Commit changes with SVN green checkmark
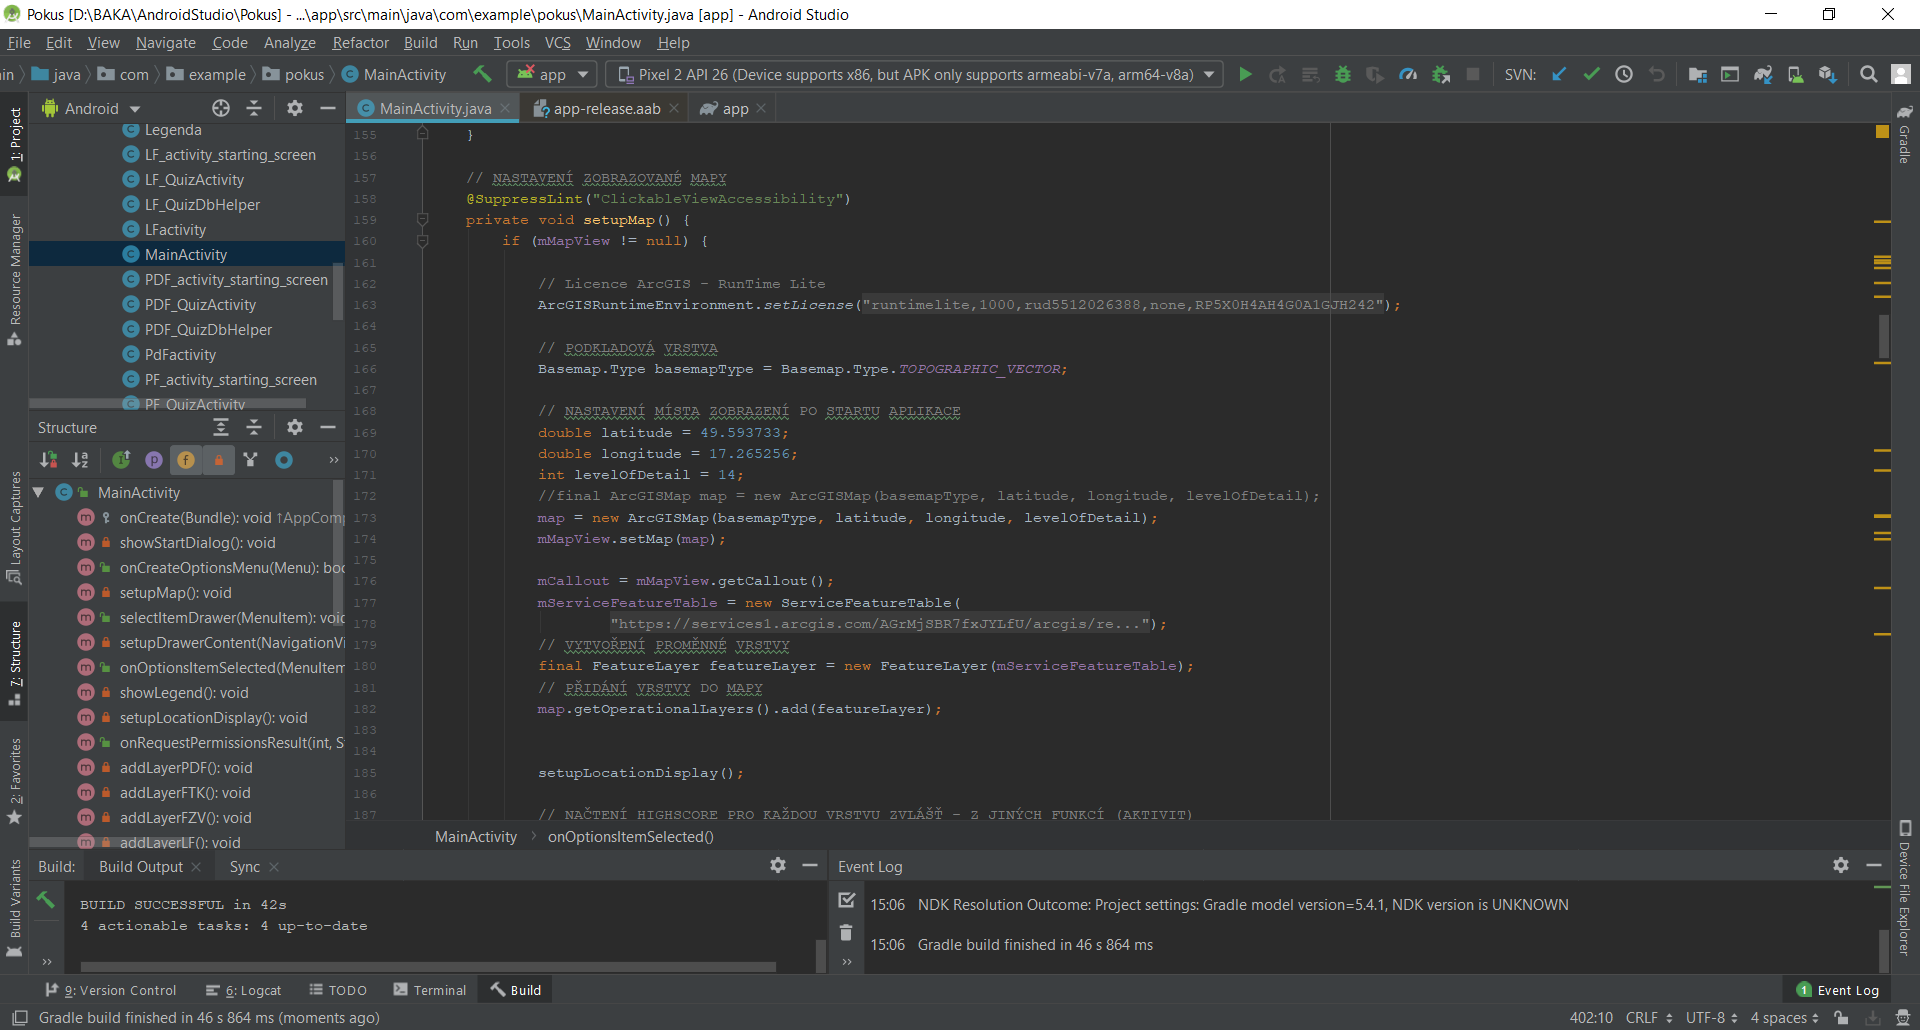Screen dimensions: 1920x1030 click(x=1591, y=75)
